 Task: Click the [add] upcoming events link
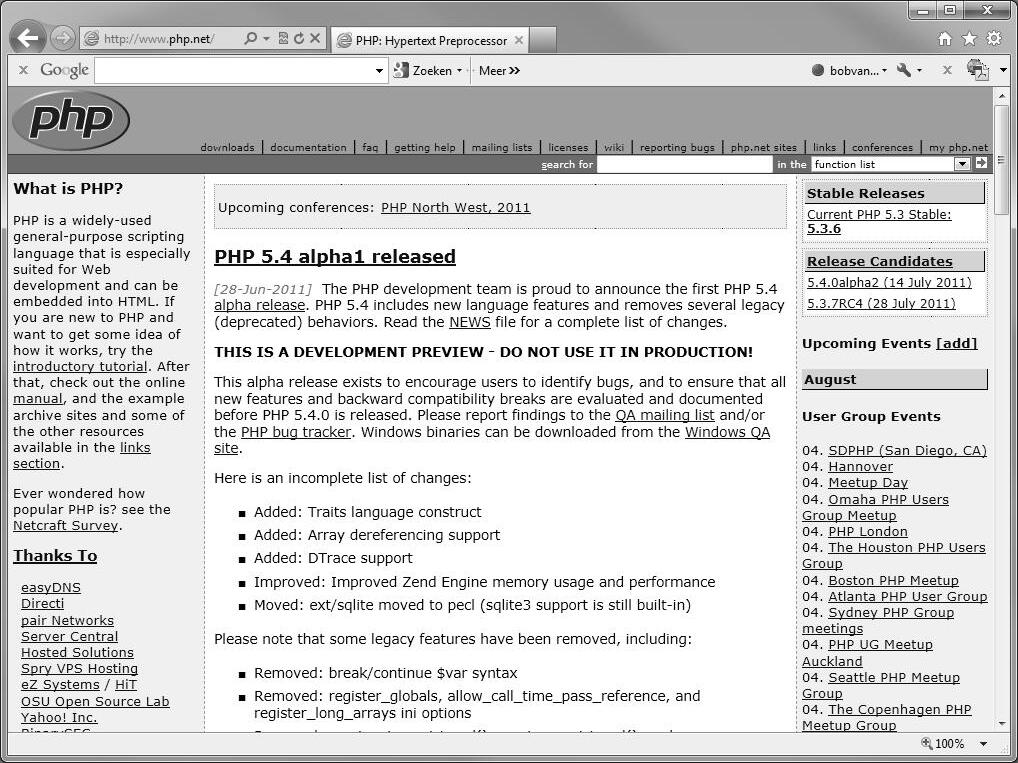pyautogui.click(x=956, y=344)
